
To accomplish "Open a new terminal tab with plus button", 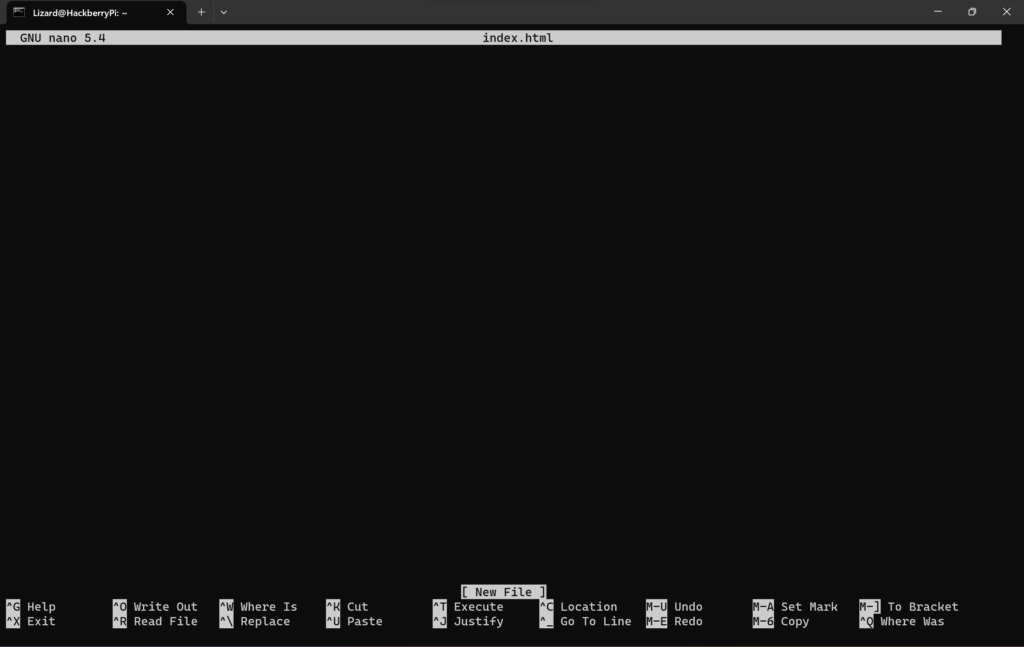I will coord(201,12).
